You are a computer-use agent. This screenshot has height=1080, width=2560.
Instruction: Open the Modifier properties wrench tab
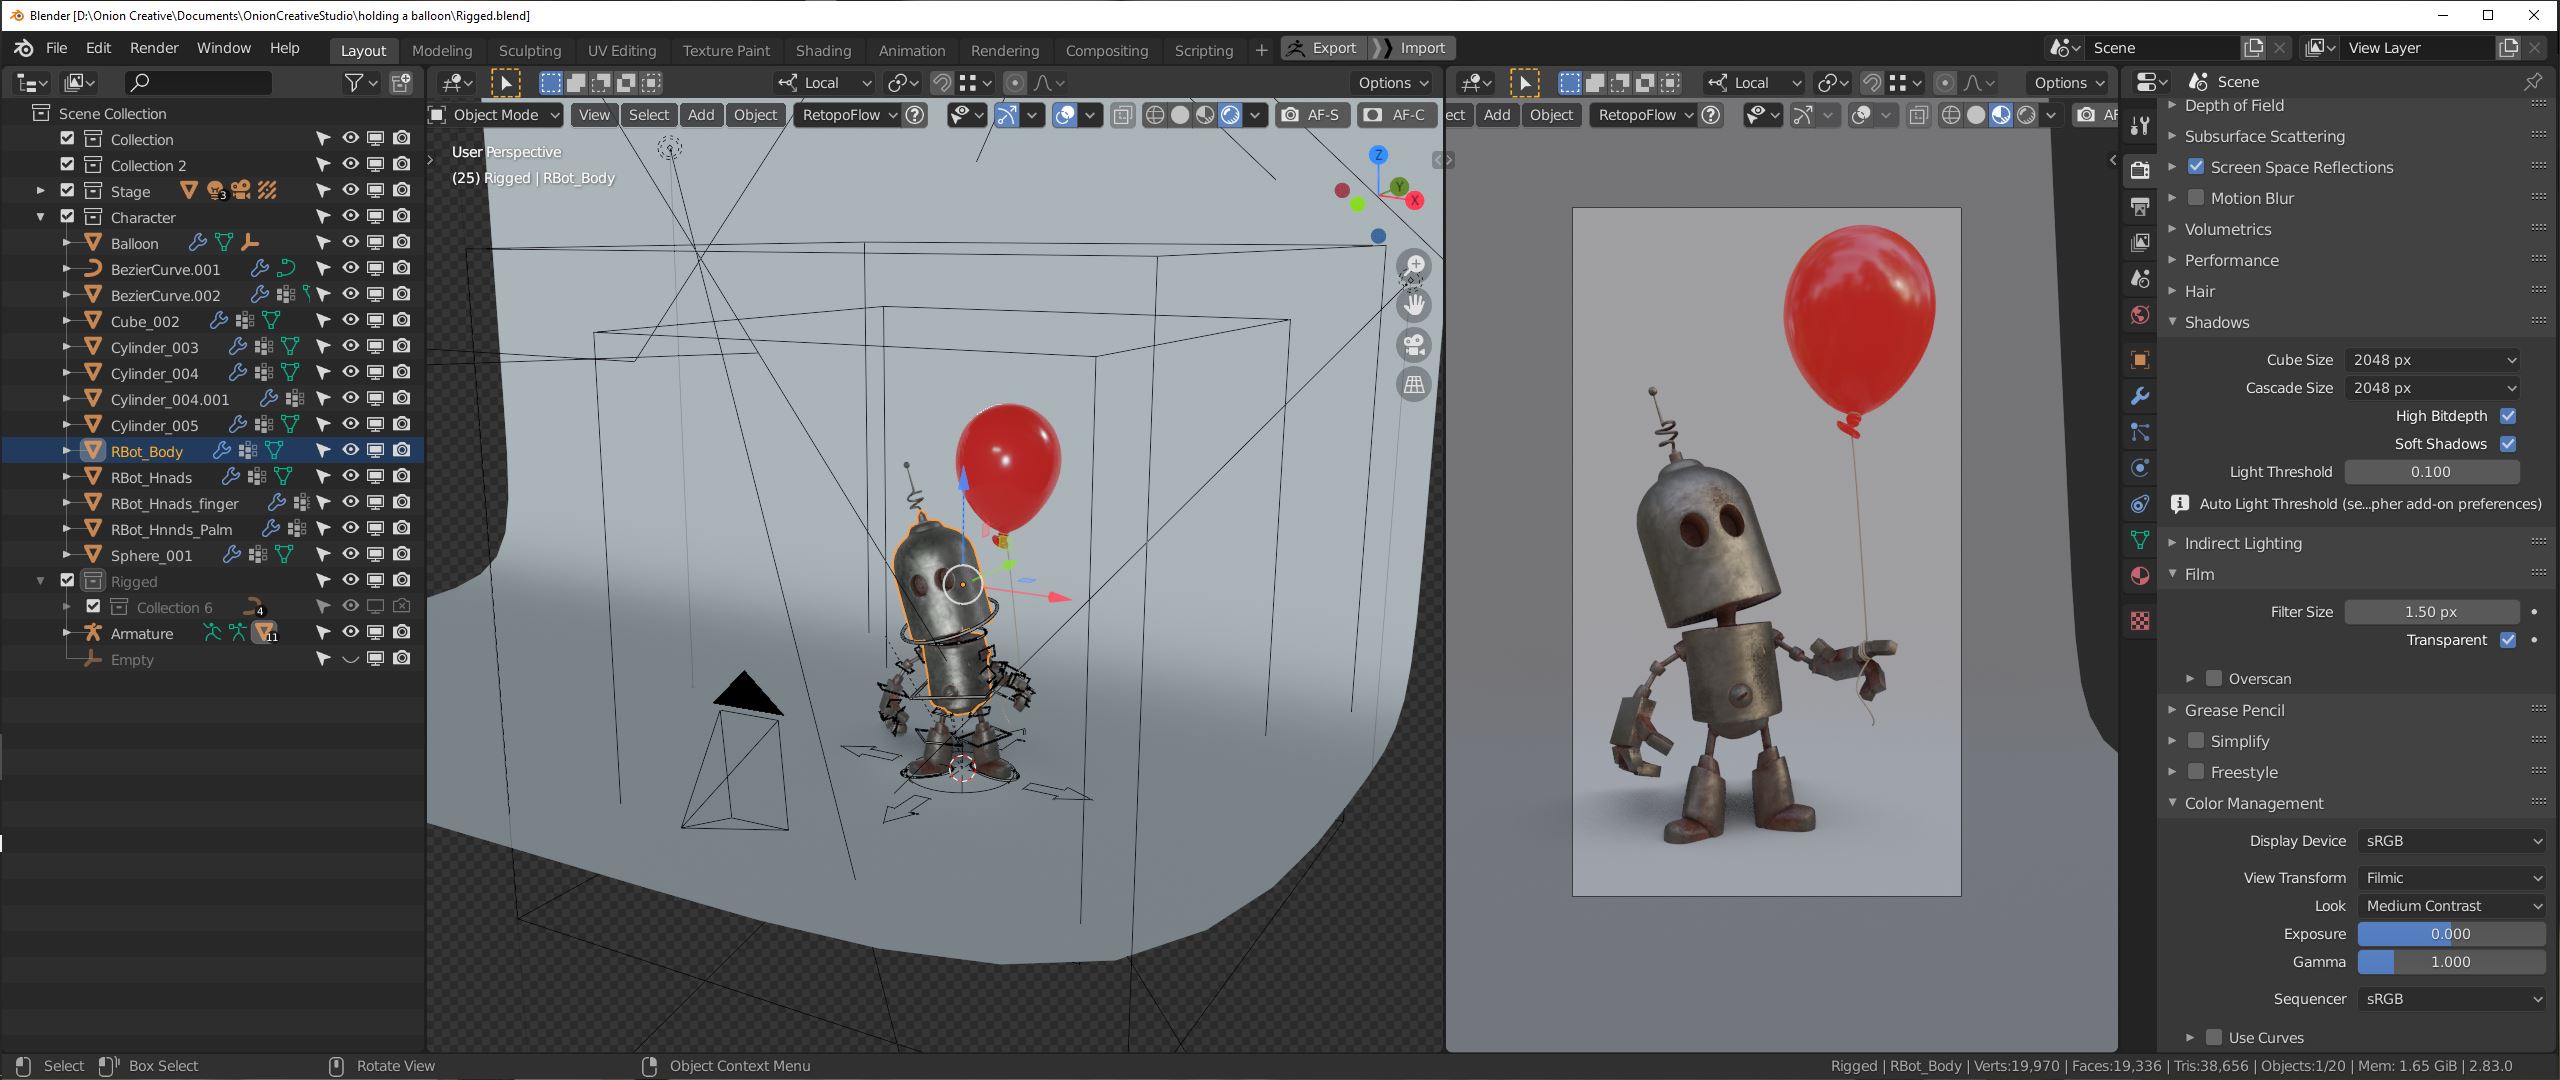tap(2140, 396)
